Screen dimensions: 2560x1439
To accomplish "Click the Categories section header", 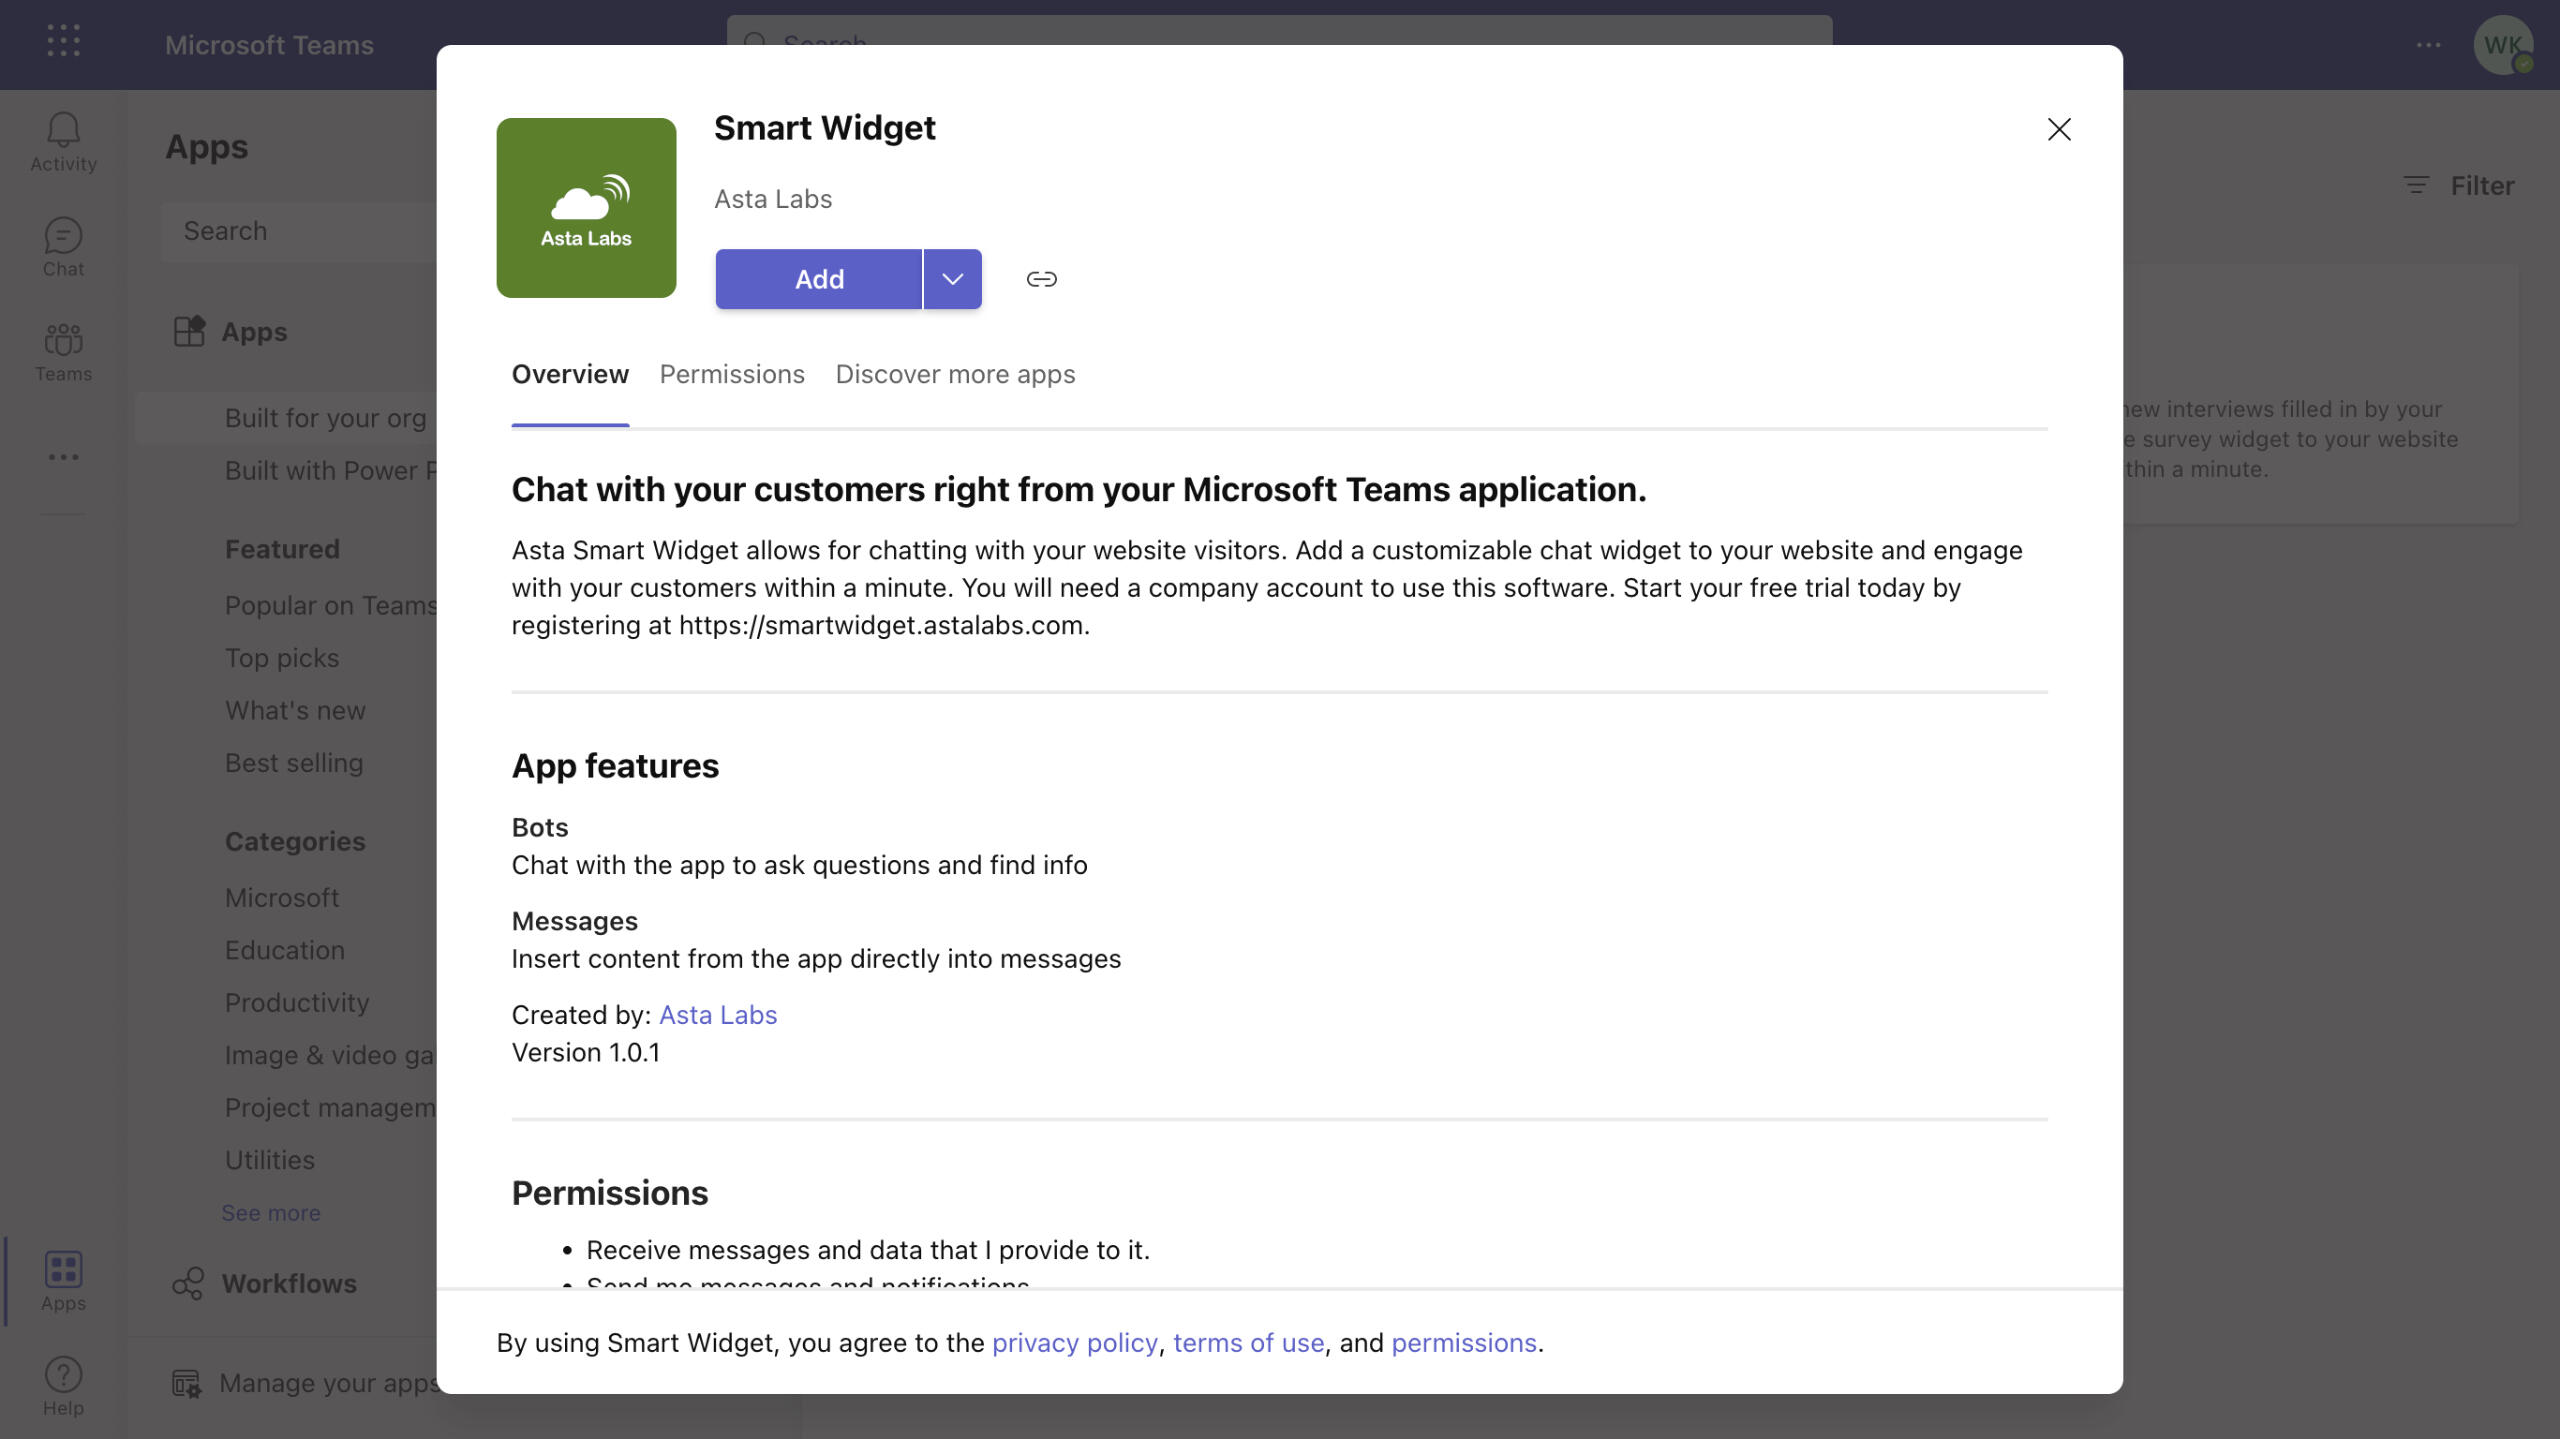I will tap(295, 841).
